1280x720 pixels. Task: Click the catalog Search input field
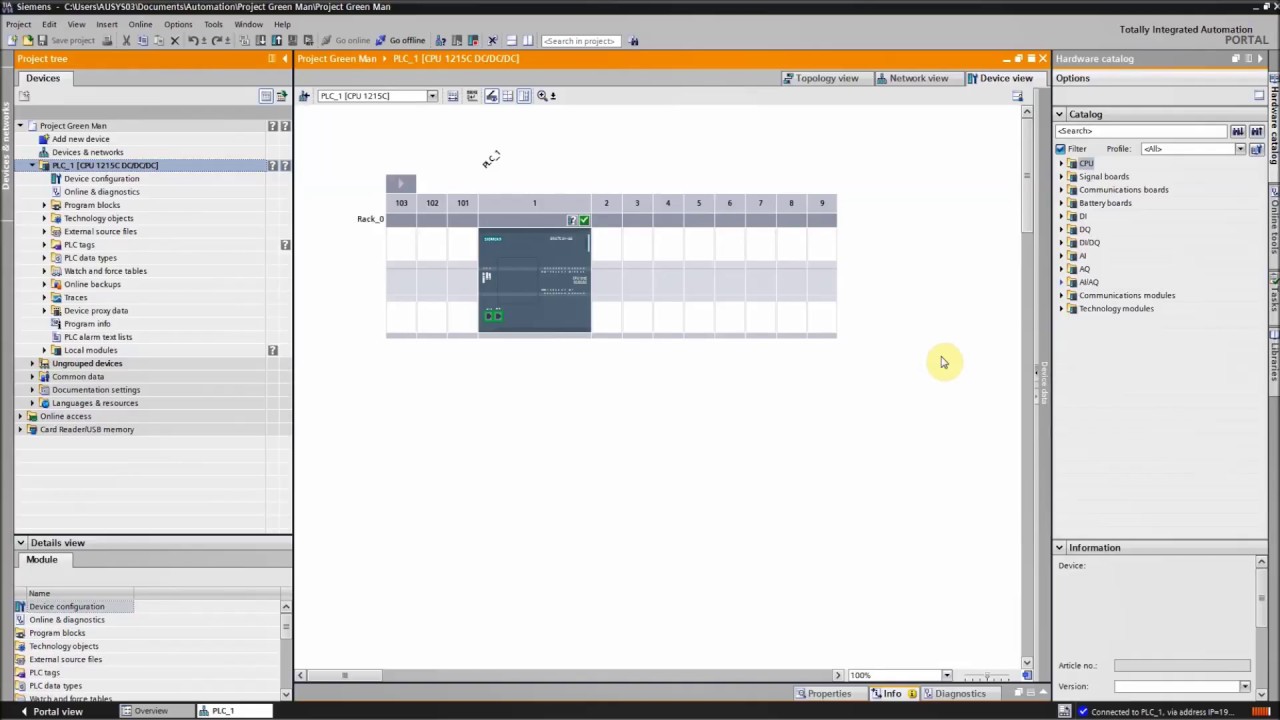1141,131
